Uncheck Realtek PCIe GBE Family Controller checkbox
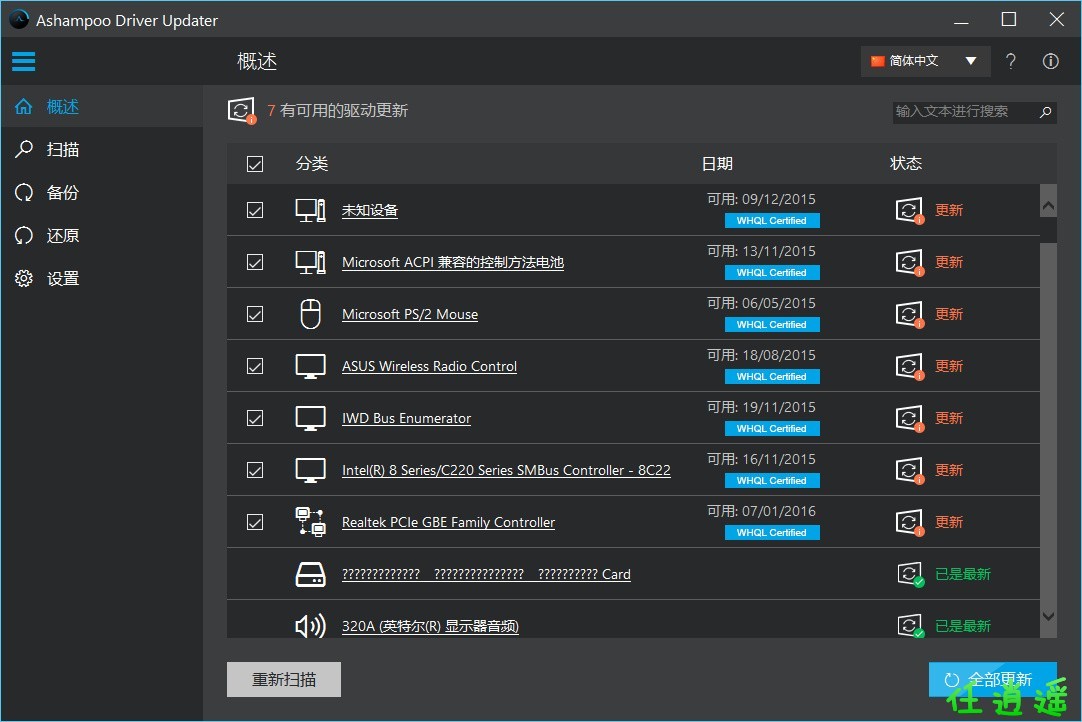Screen dimensions: 1082x722 click(255, 522)
